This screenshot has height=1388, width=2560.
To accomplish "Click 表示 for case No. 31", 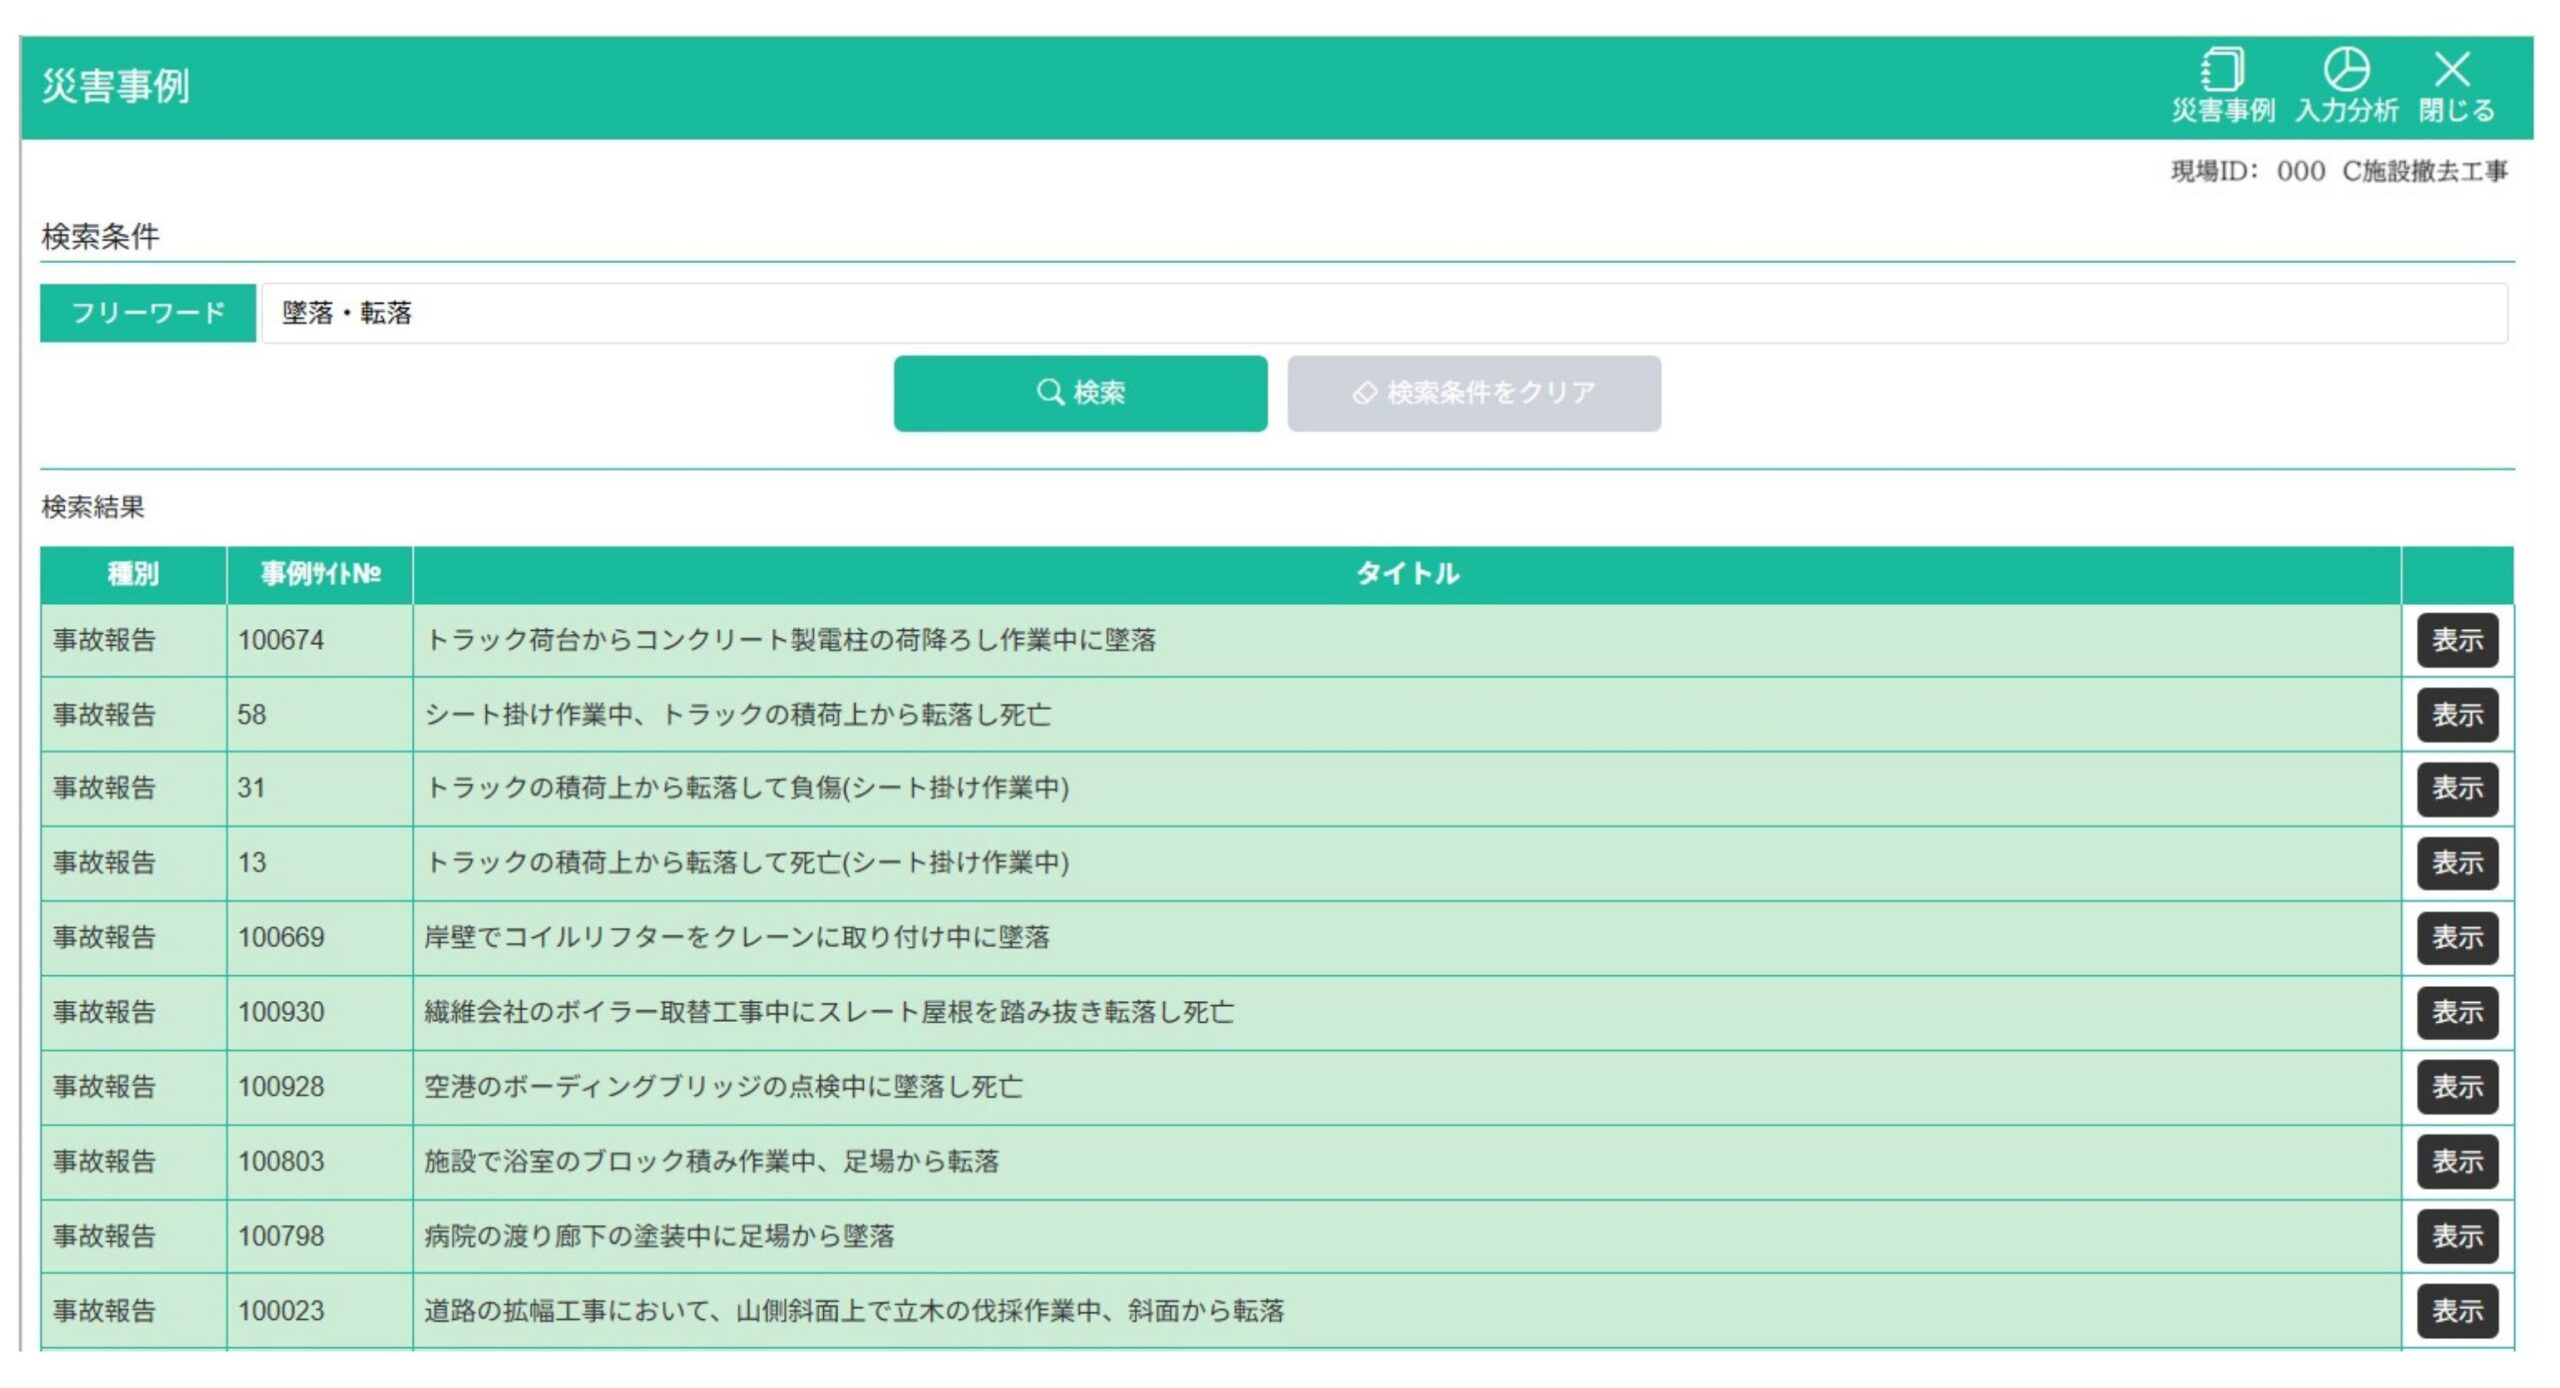I will [2457, 788].
